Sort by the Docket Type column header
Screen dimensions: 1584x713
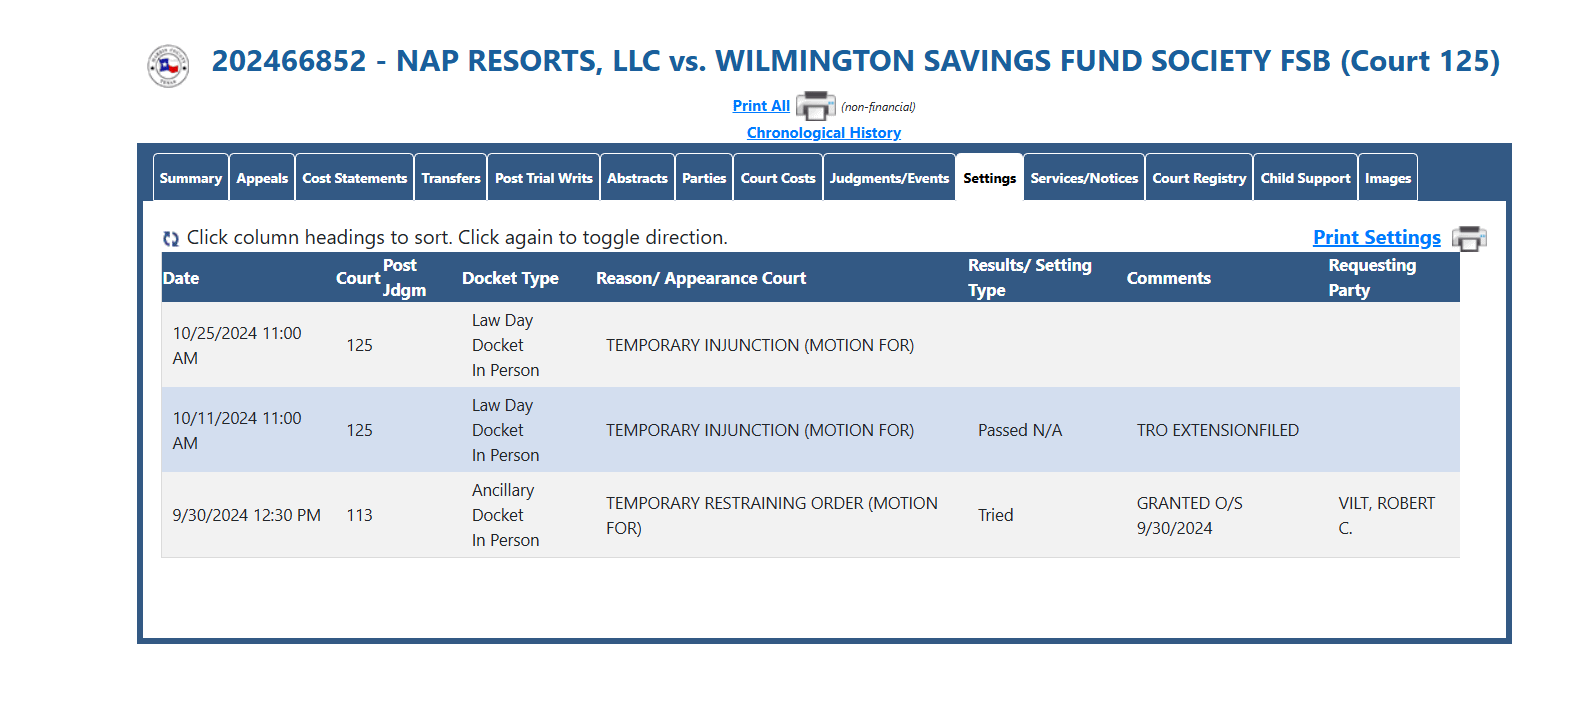click(x=510, y=278)
